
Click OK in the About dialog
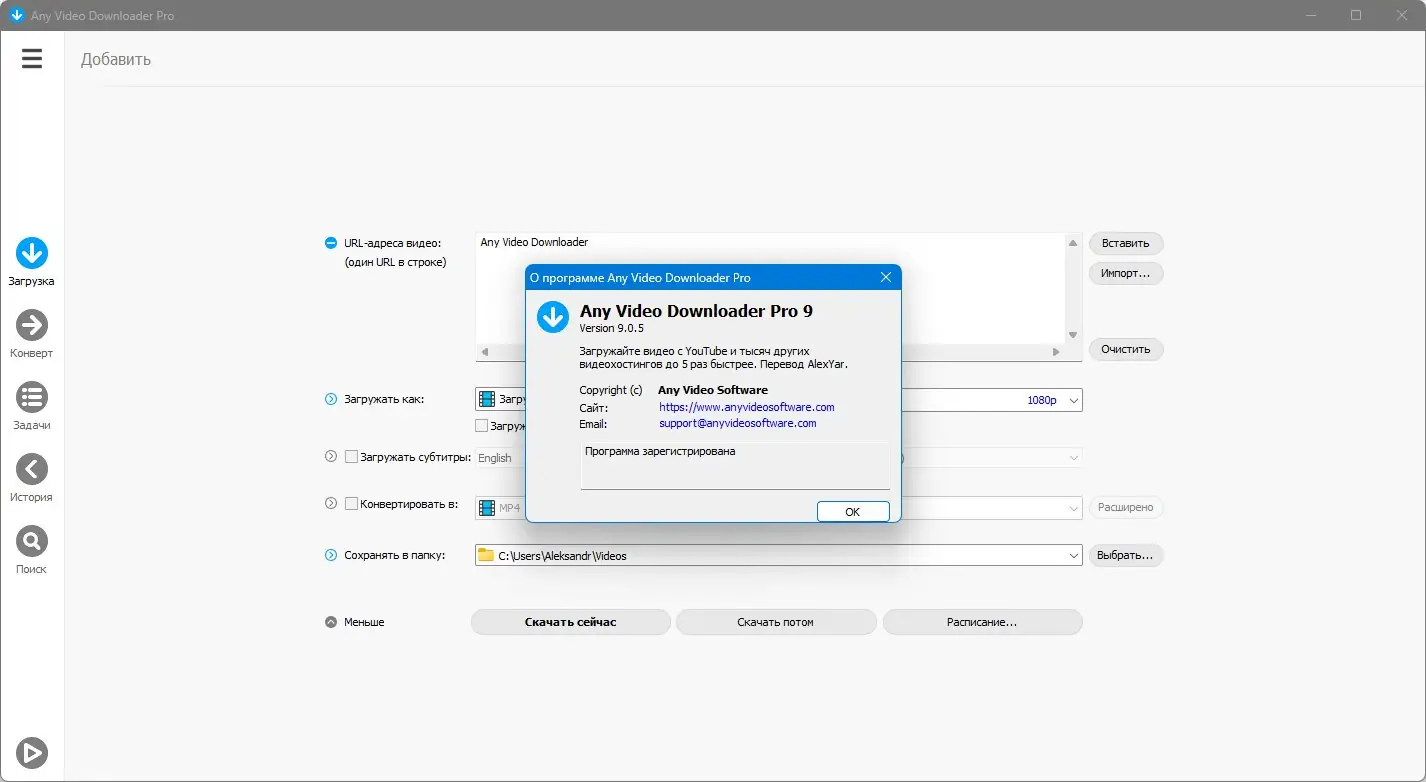852,511
